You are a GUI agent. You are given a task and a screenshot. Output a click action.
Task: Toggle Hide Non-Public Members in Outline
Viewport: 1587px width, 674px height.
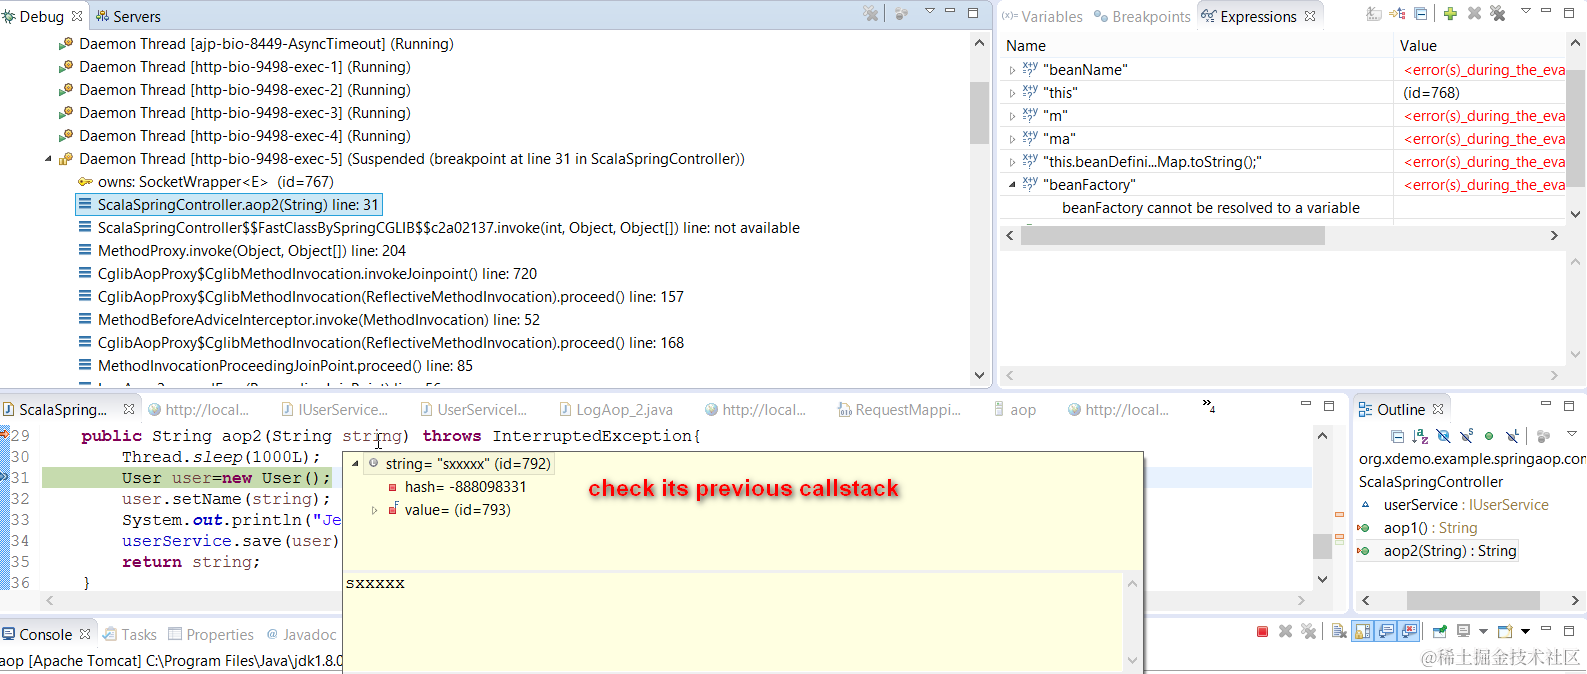coord(1489,436)
